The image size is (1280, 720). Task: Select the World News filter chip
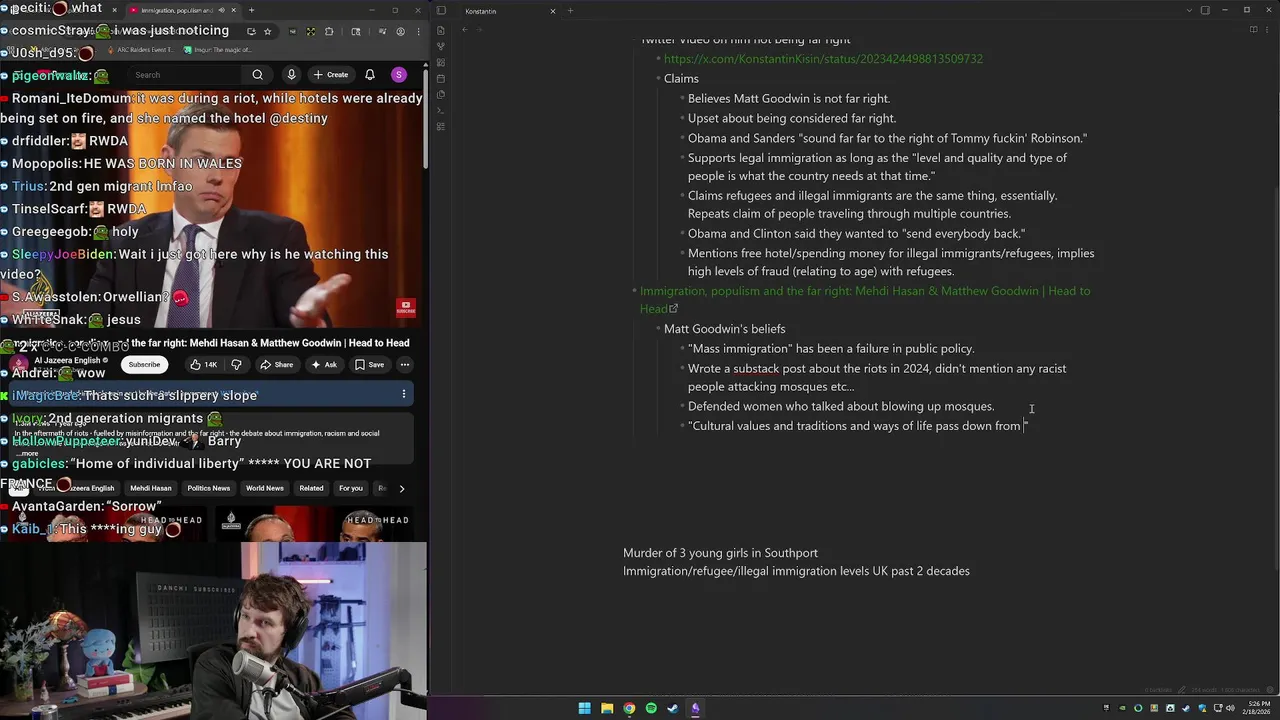(x=265, y=488)
